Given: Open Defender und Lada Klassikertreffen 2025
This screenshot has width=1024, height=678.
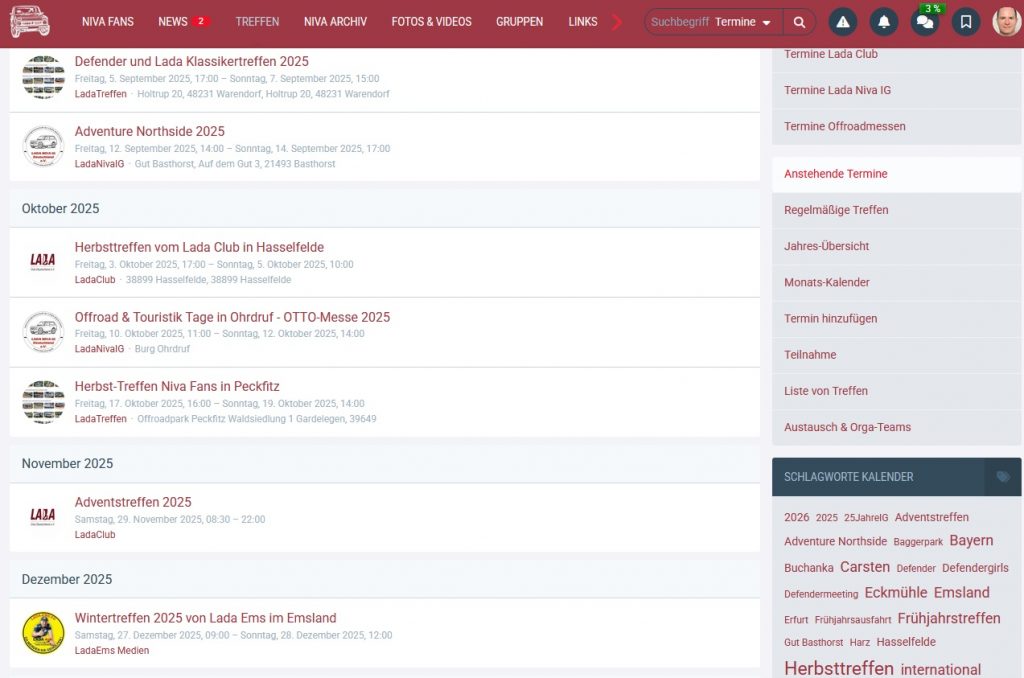Looking at the screenshot, I should pyautogui.click(x=191, y=61).
